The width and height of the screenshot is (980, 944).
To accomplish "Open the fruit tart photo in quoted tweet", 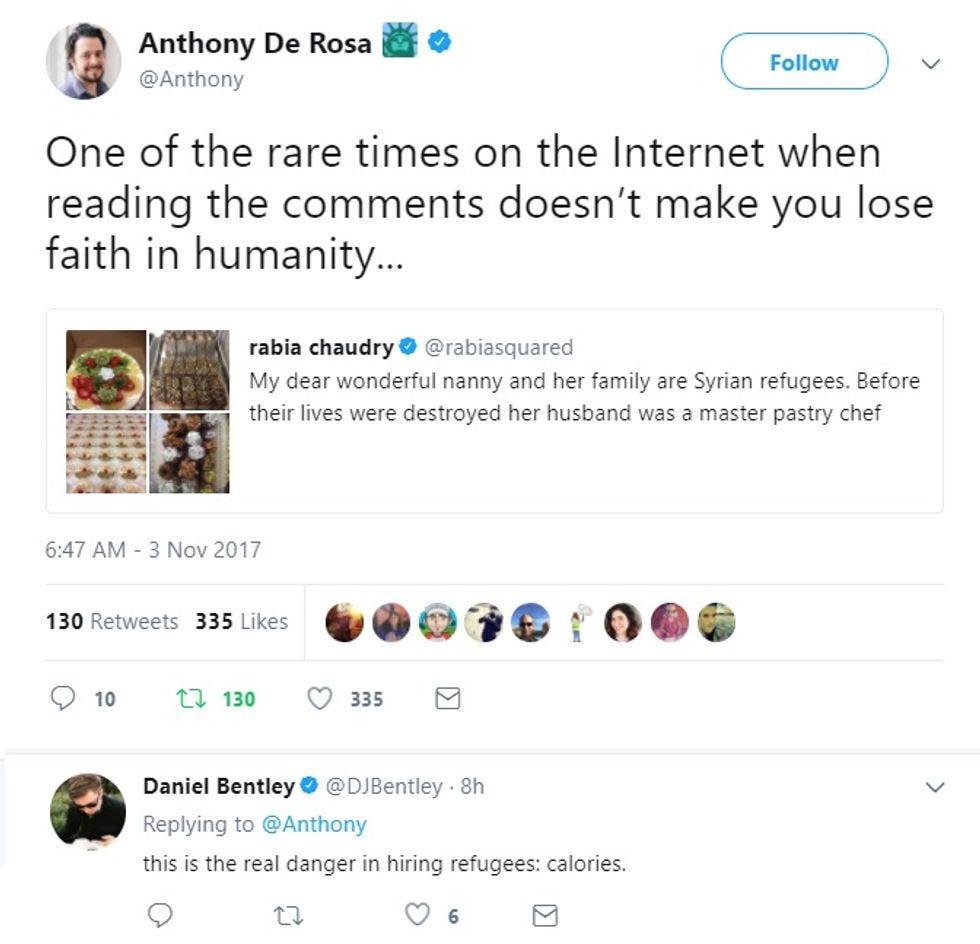I will [x=106, y=370].
